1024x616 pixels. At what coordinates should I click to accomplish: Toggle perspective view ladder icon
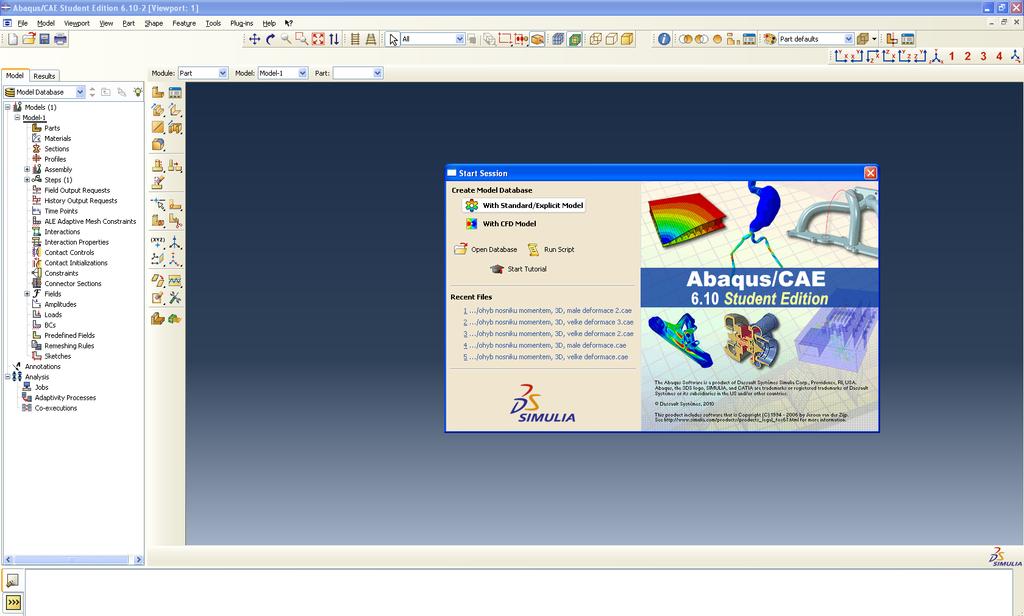click(371, 39)
